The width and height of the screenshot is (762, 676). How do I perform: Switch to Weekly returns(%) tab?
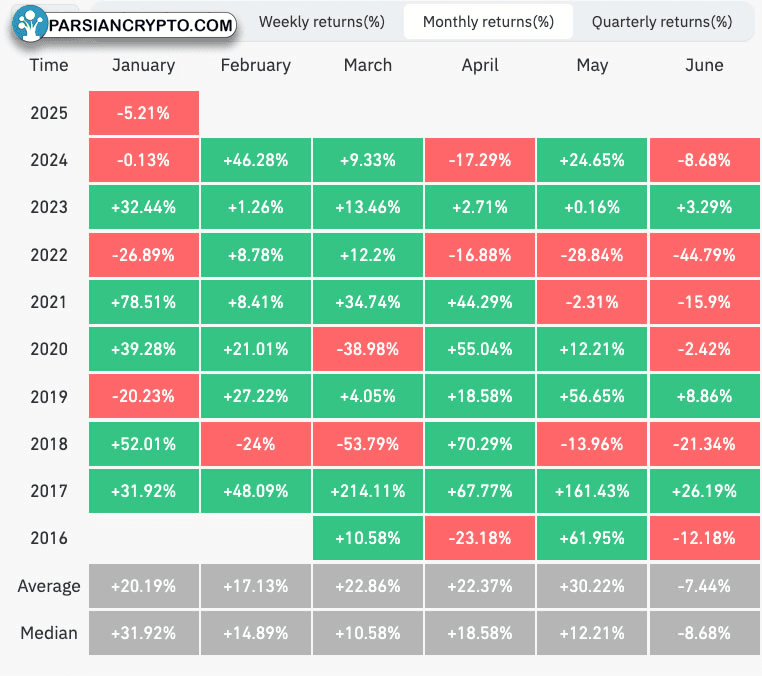322,22
